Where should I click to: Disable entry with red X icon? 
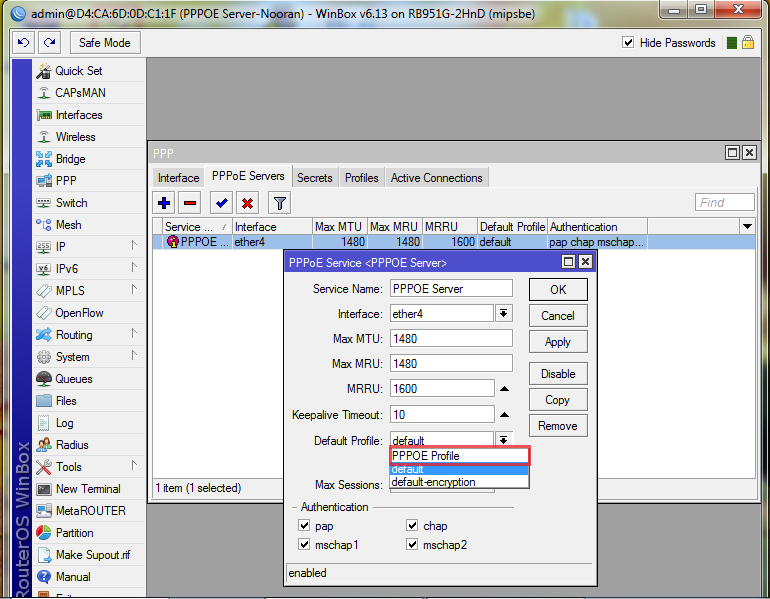[x=248, y=203]
